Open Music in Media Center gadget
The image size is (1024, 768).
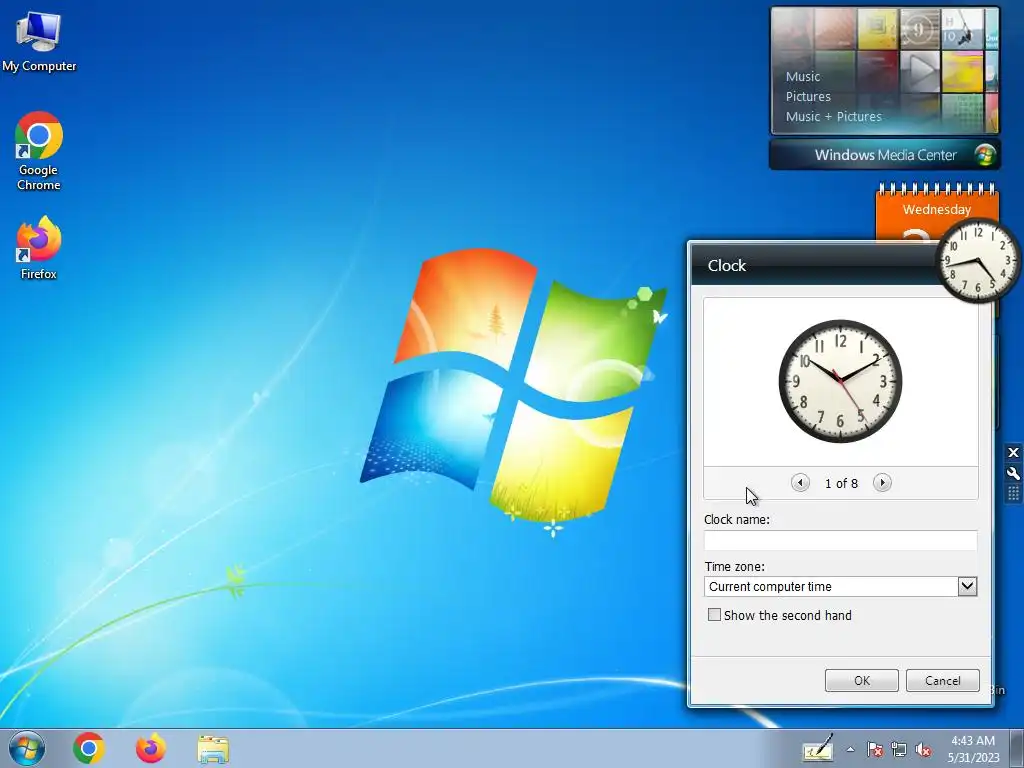(x=803, y=76)
